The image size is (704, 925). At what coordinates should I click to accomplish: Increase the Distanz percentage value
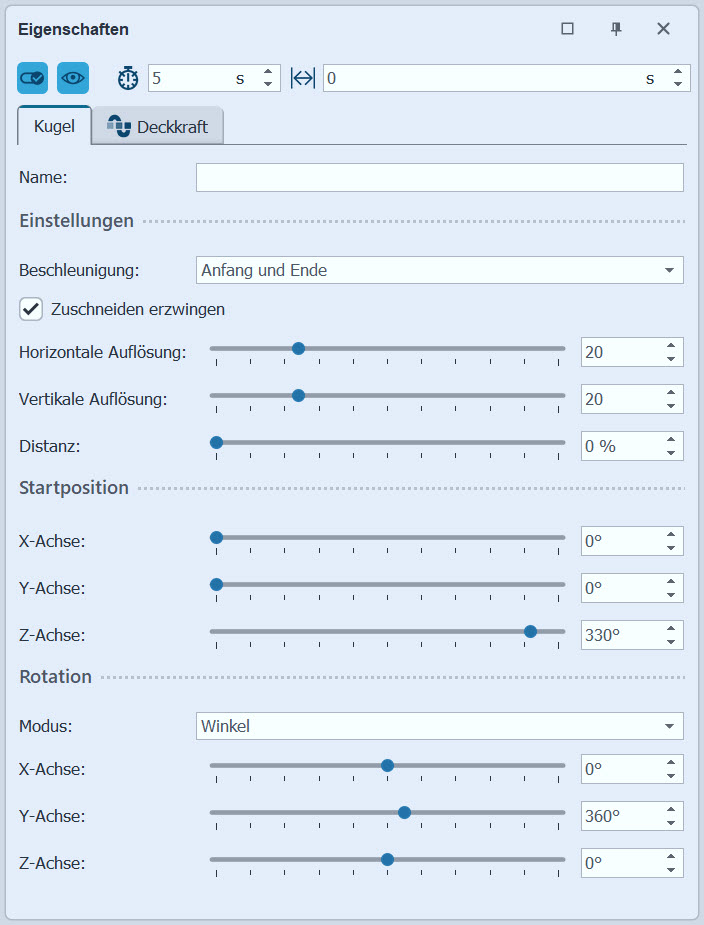(671, 440)
